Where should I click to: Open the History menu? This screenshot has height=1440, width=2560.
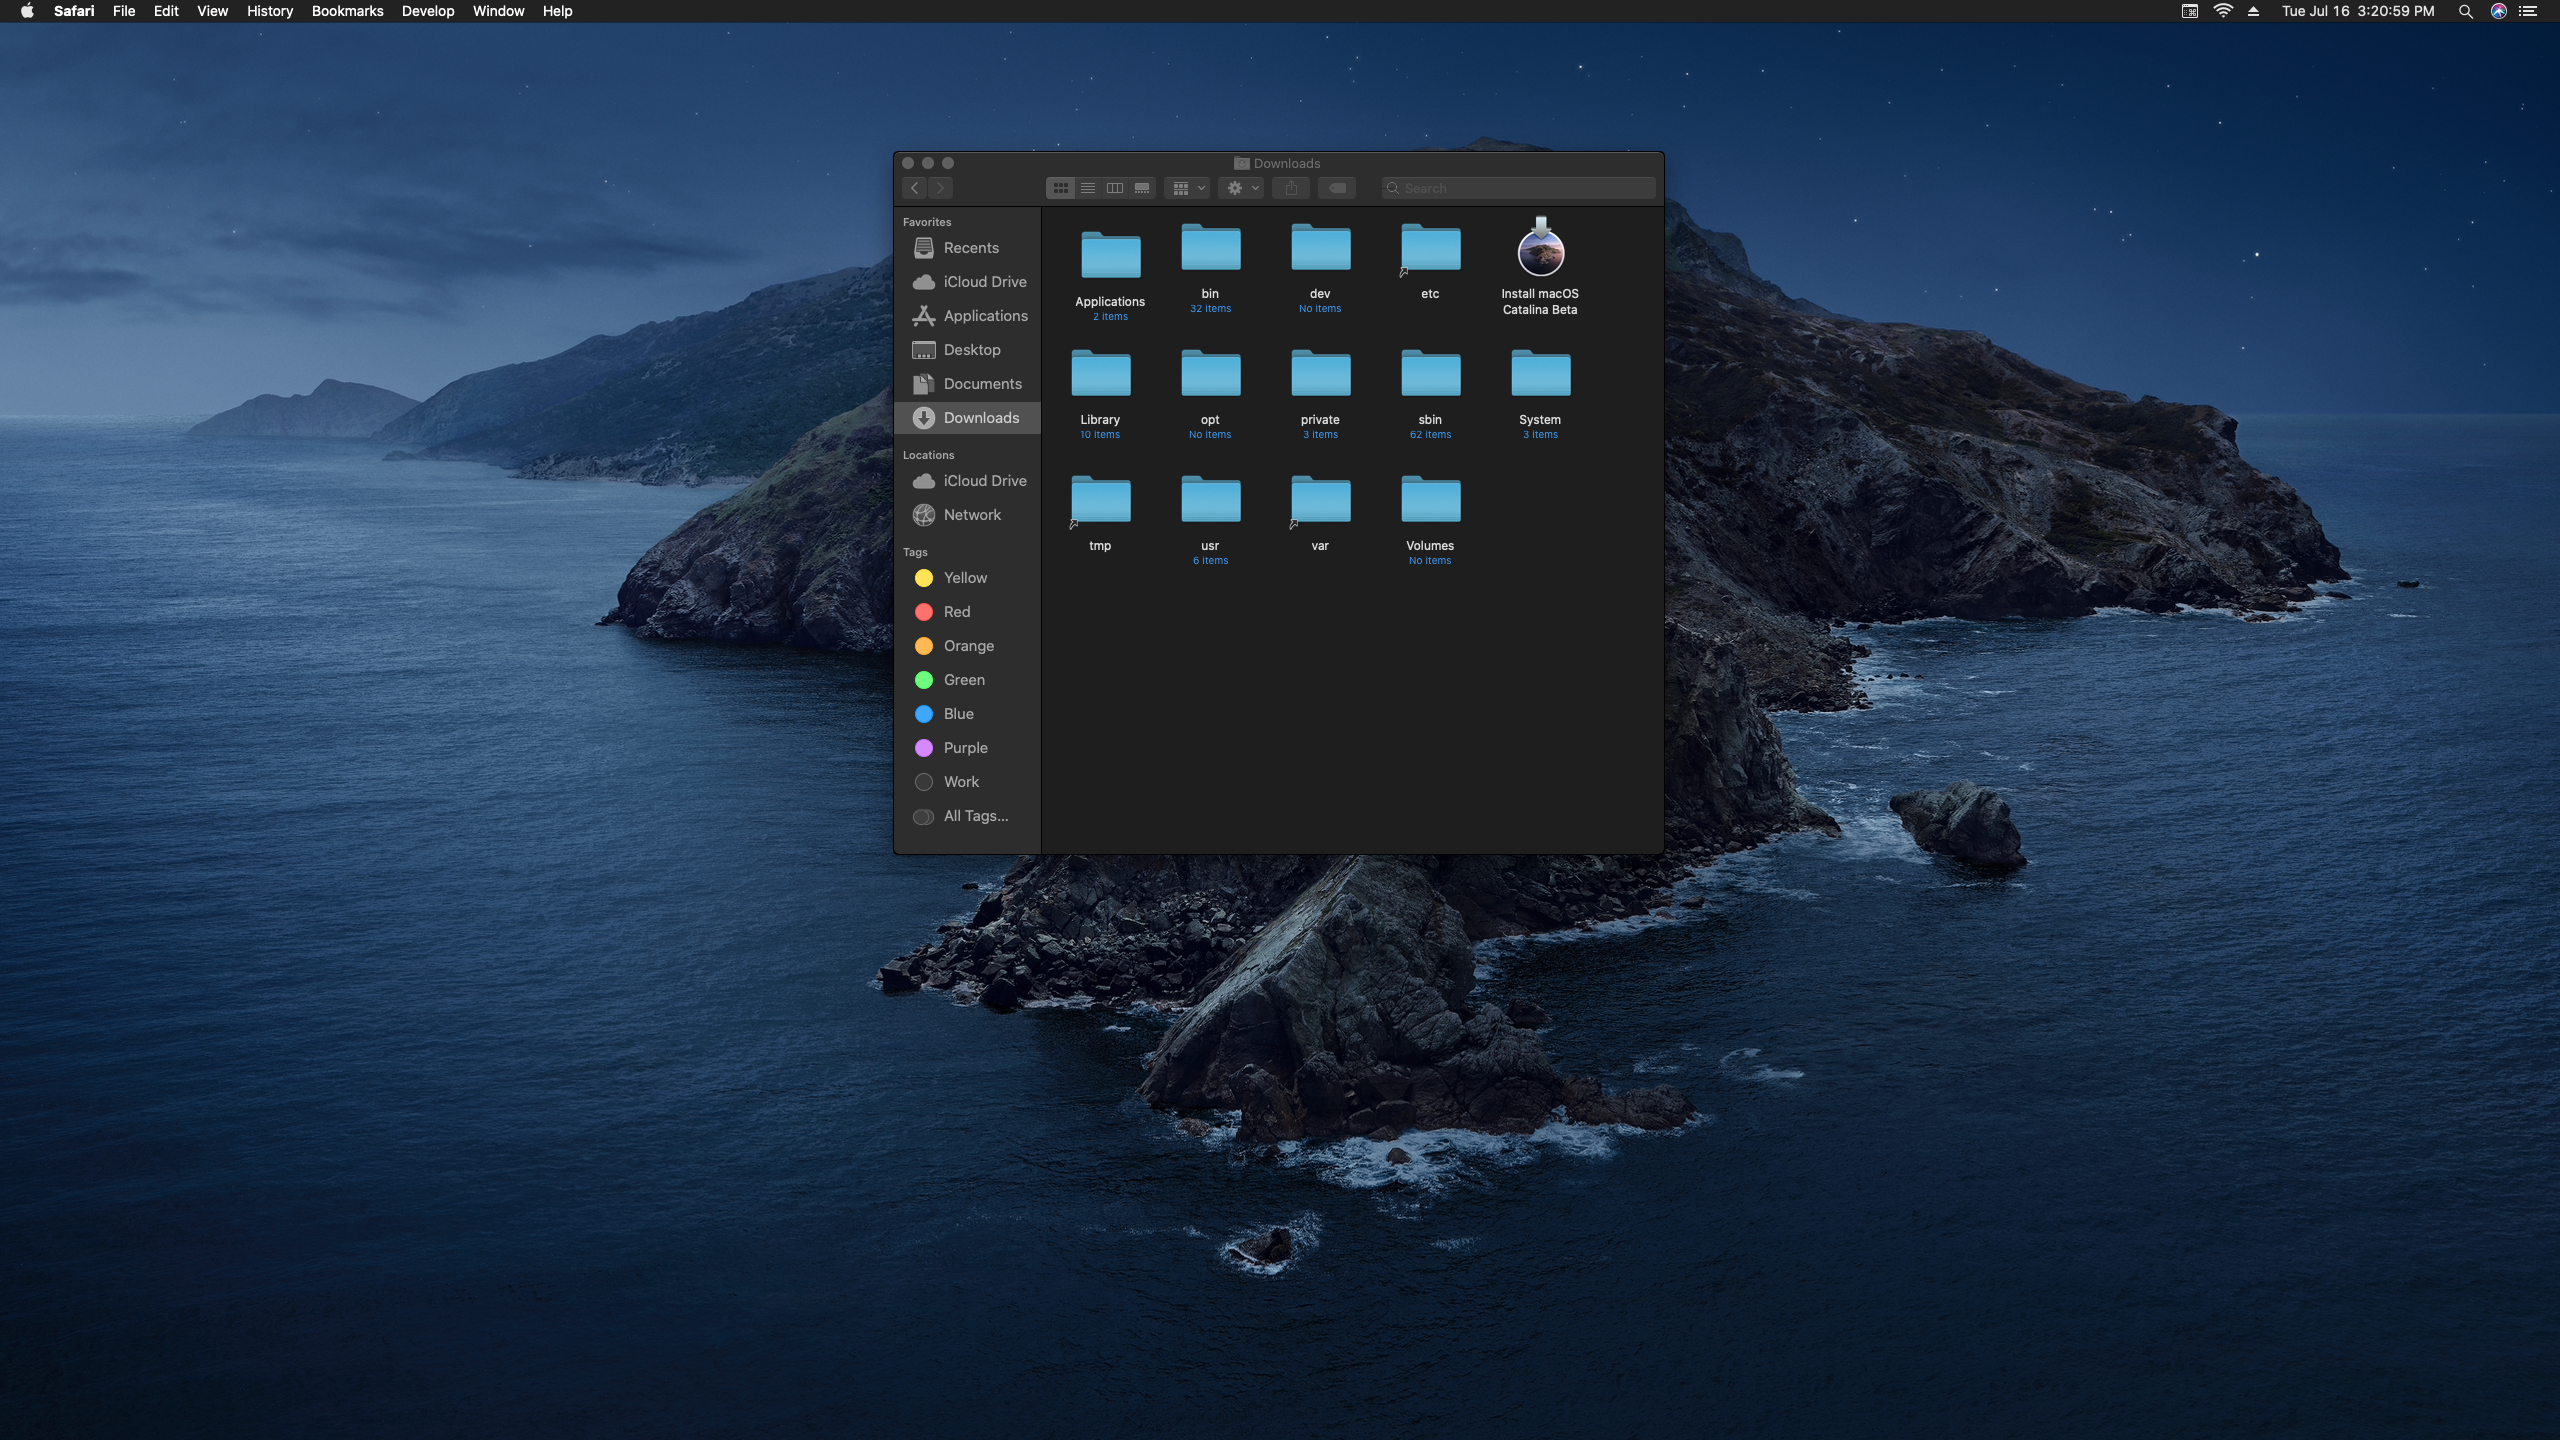click(x=270, y=12)
